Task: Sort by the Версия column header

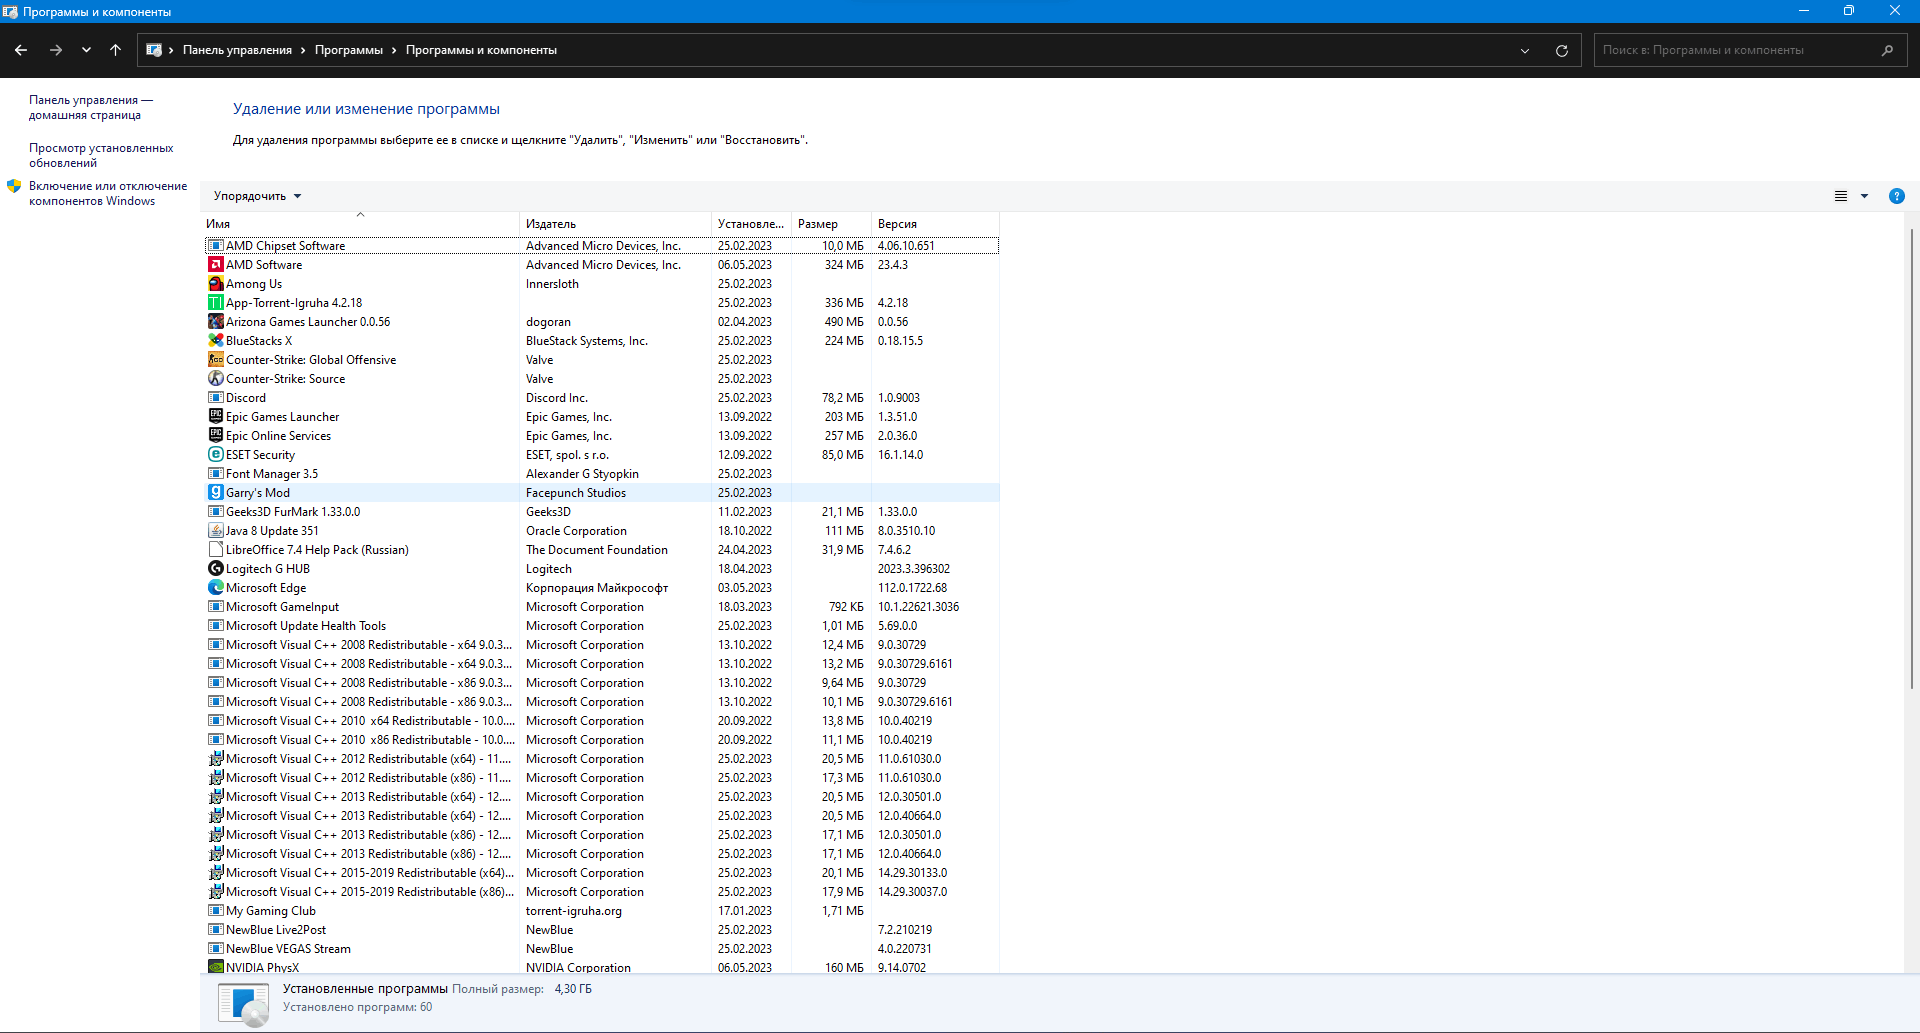Action: point(935,224)
